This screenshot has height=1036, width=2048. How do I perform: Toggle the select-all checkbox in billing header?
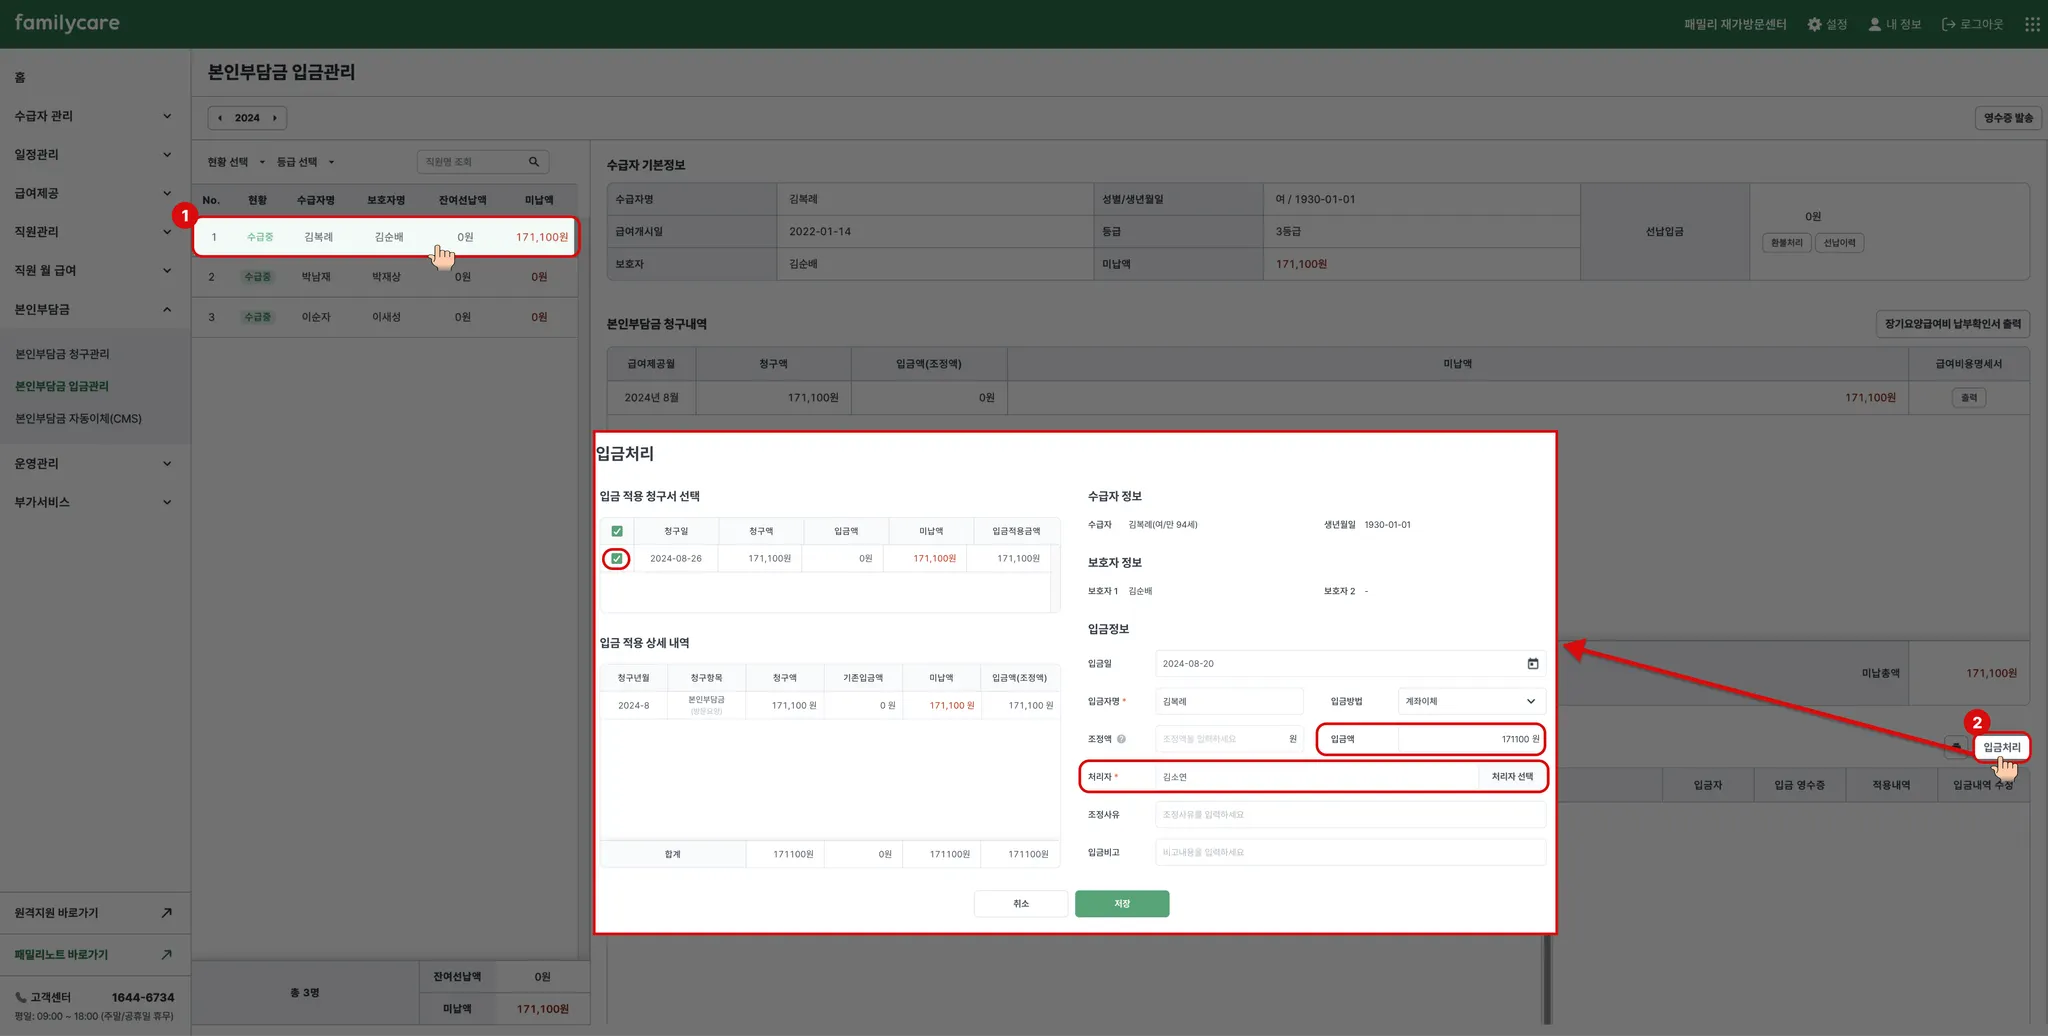(617, 531)
